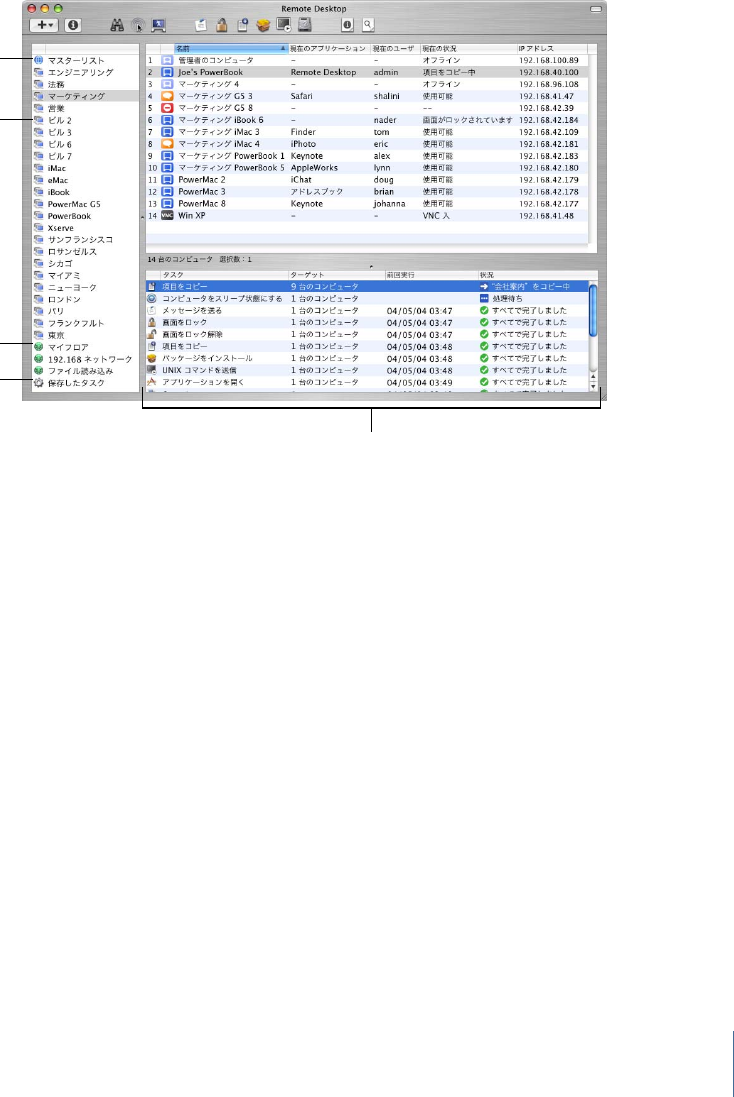
Task: Sort by the 現在の状況 column header
Action: click(x=467, y=48)
